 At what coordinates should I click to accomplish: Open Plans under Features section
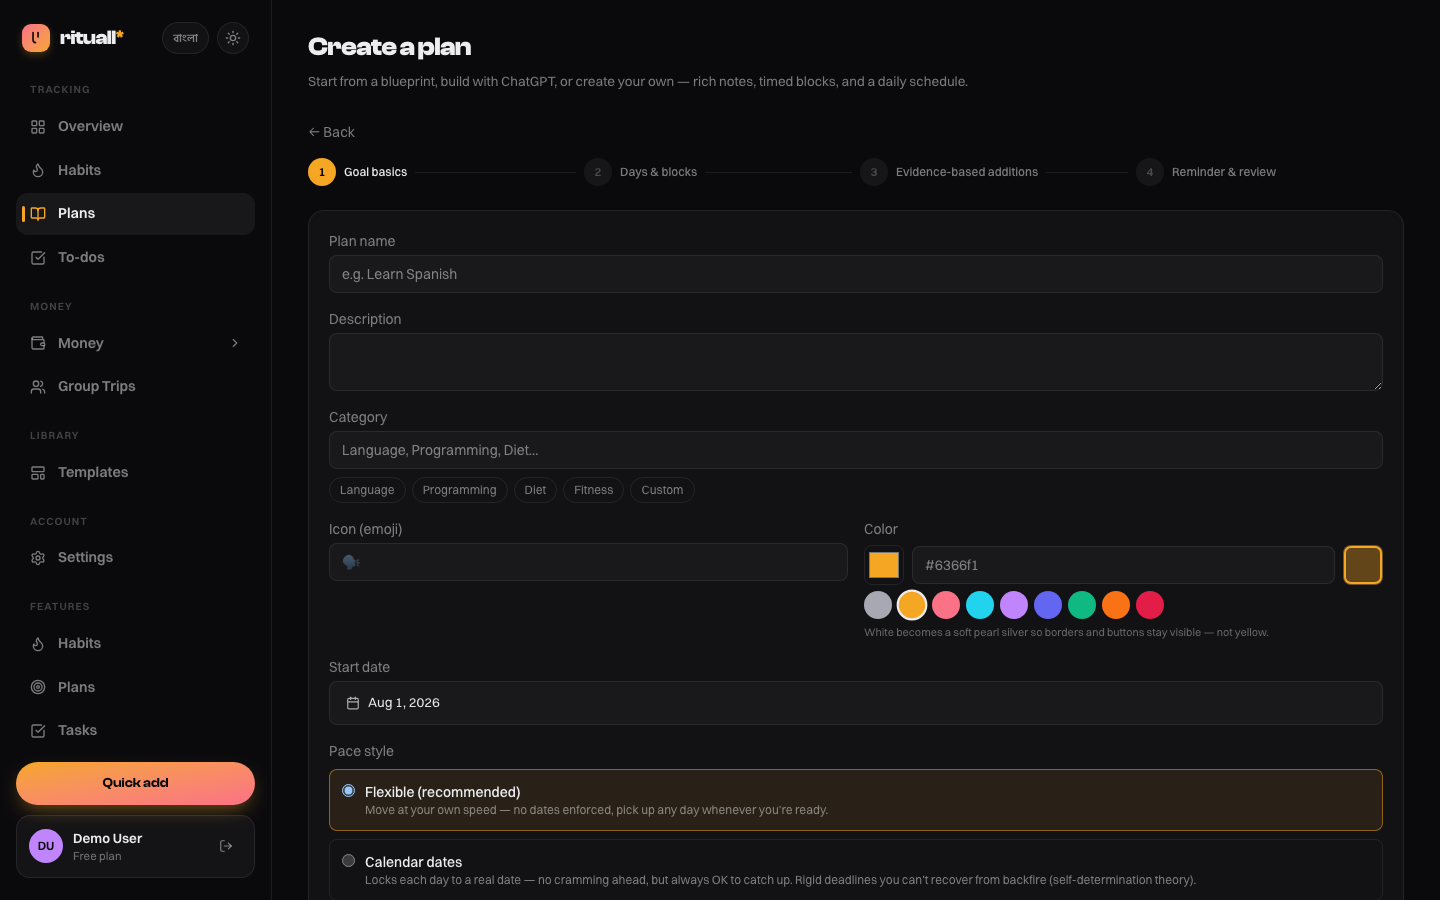pos(135,687)
